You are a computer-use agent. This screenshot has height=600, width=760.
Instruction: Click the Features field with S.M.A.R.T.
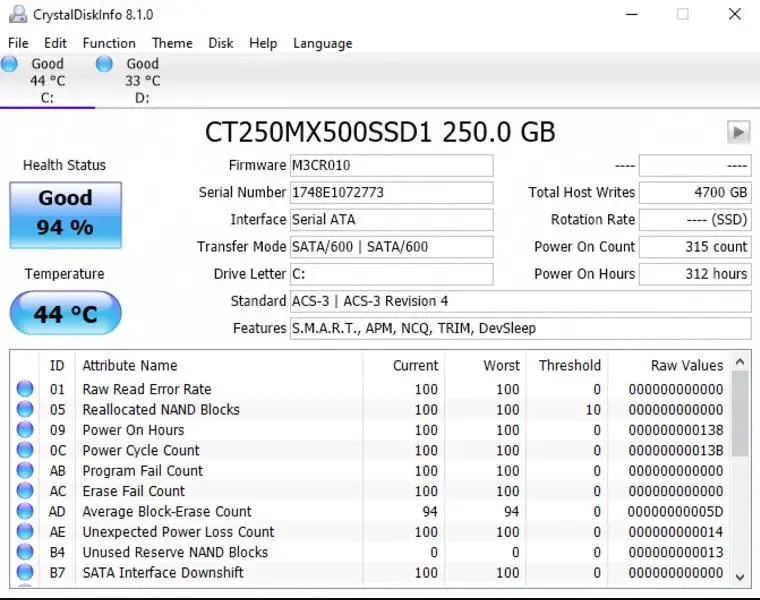[521, 329]
